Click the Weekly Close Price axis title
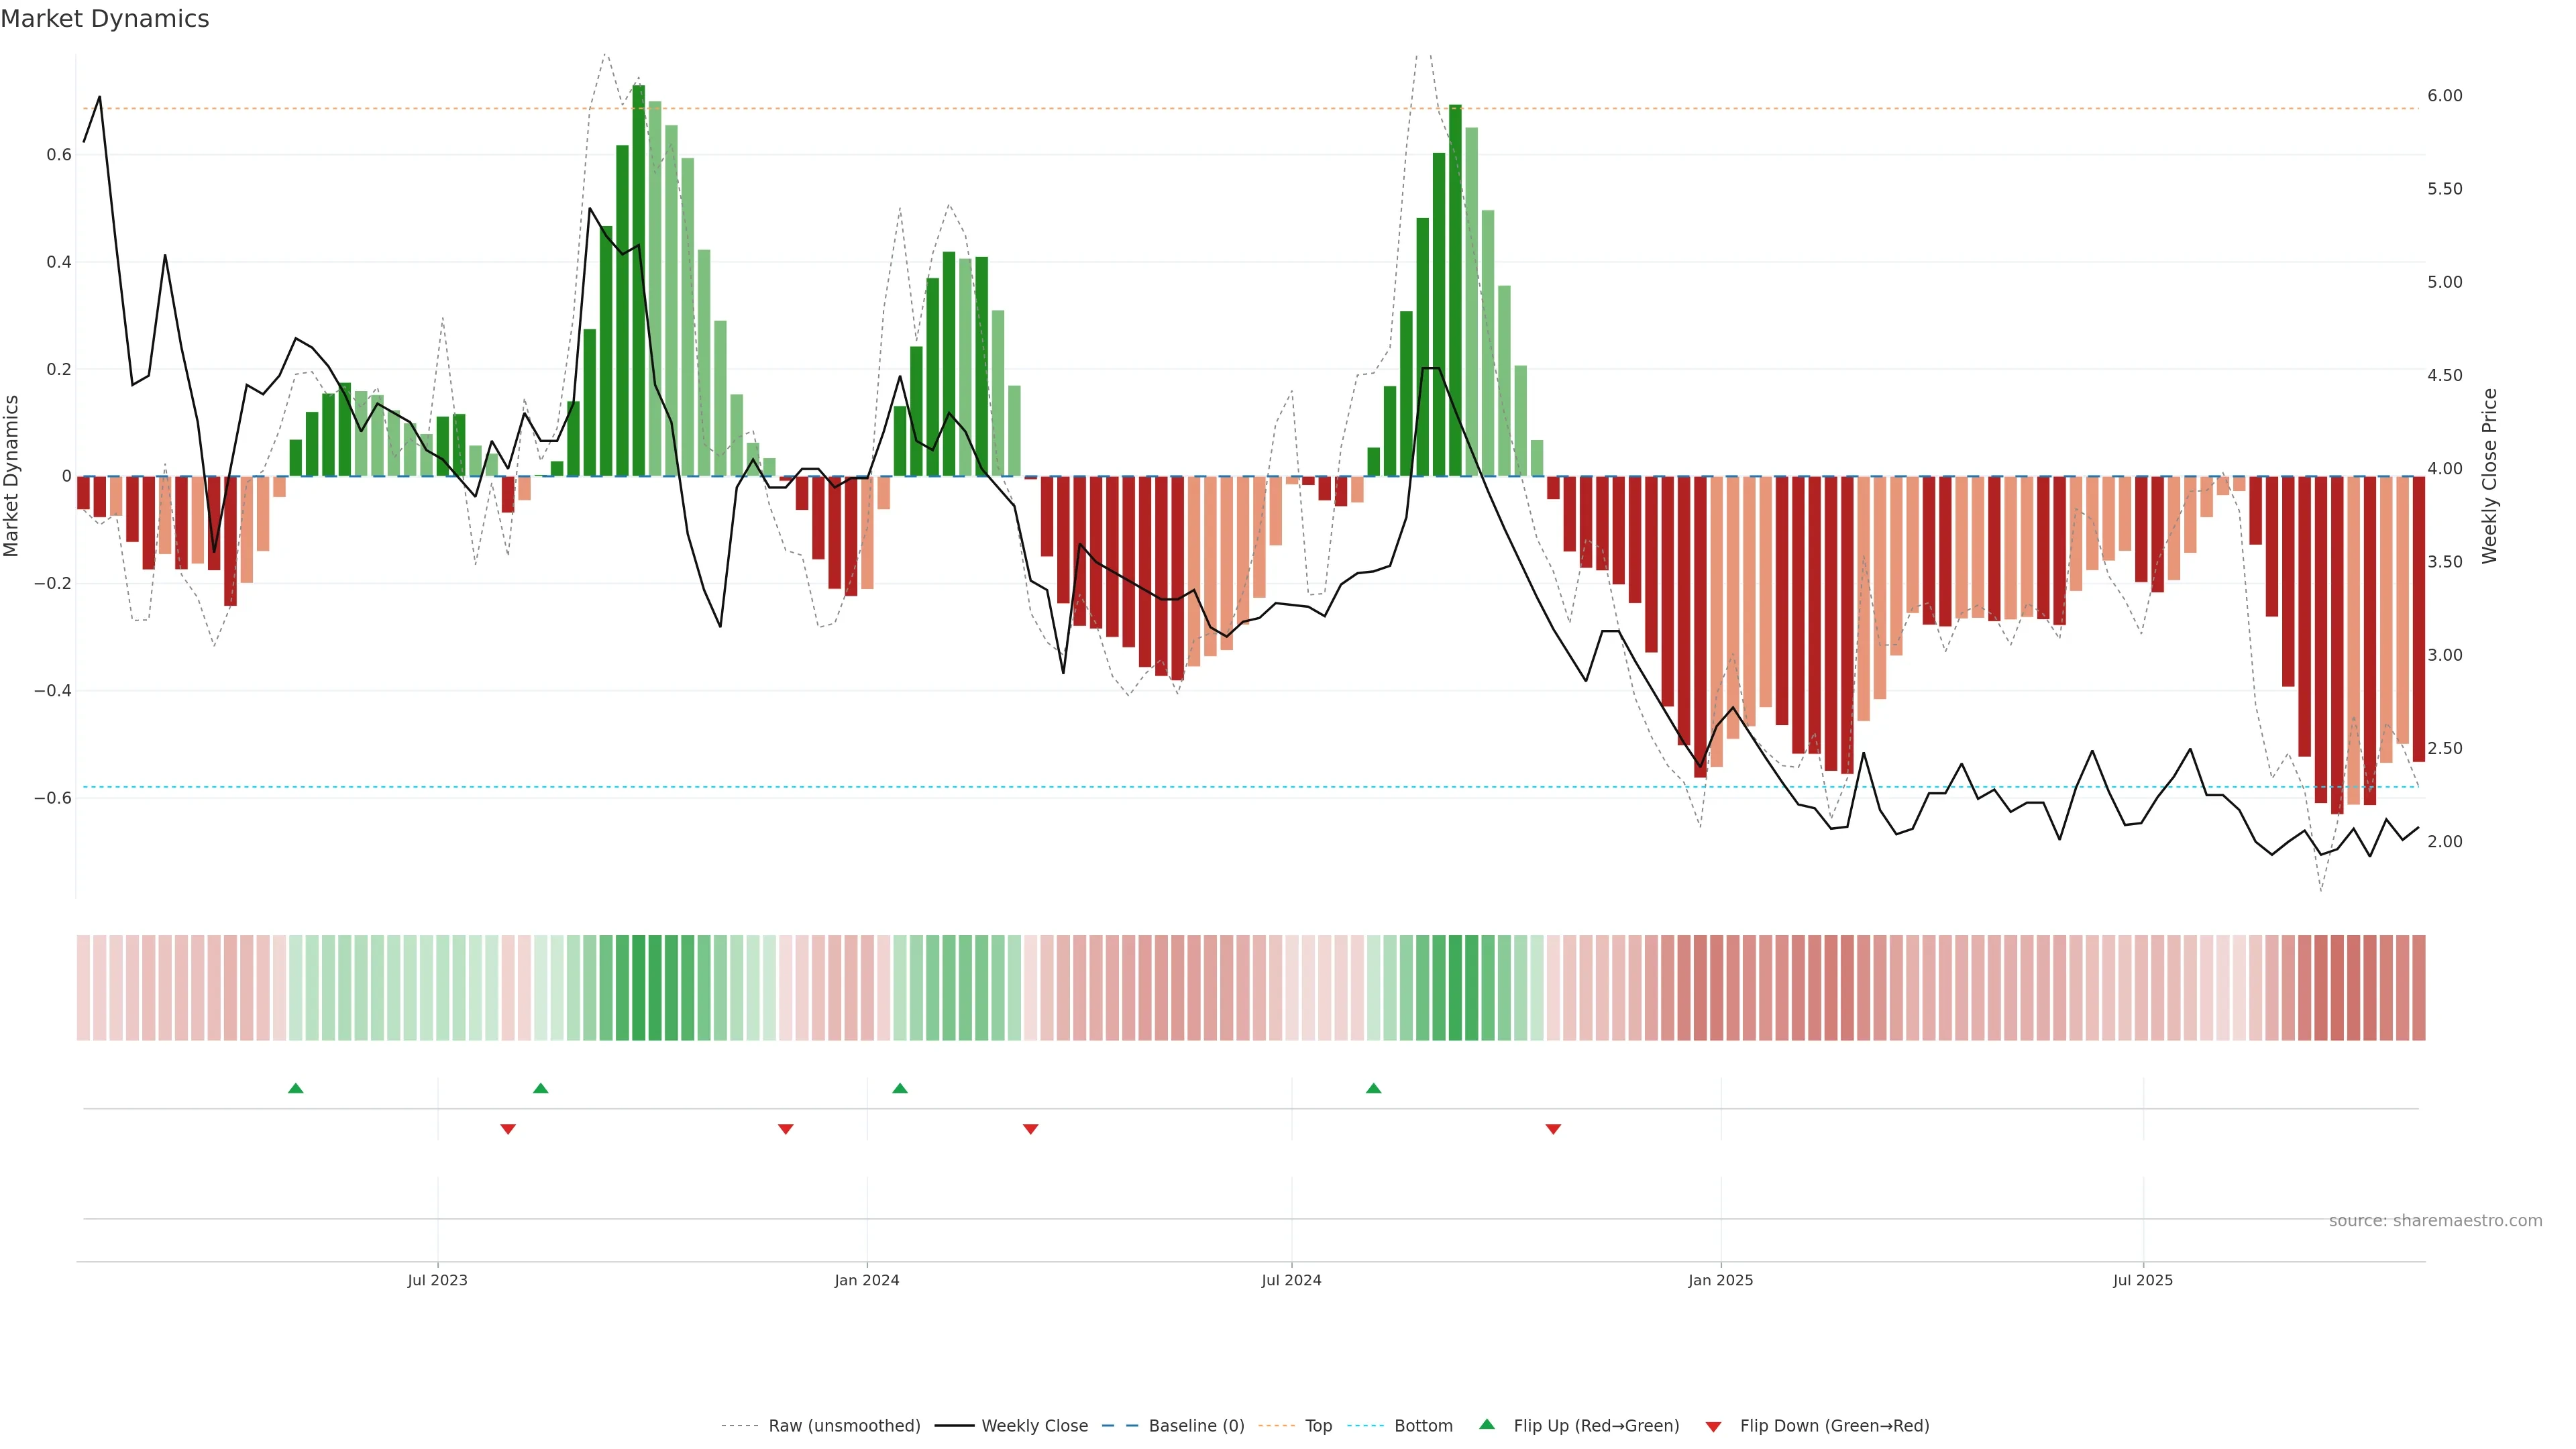This screenshot has width=2576, height=1449. point(2489,476)
